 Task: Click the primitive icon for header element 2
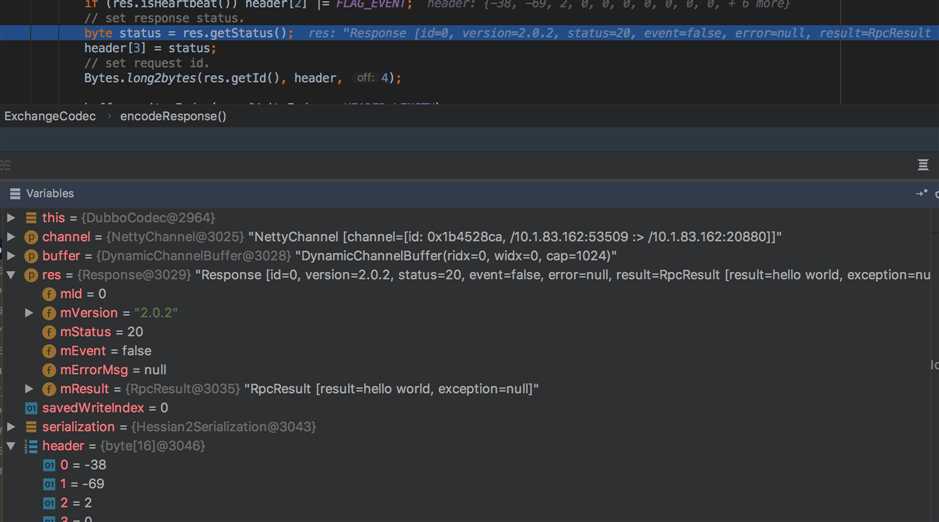[x=49, y=503]
